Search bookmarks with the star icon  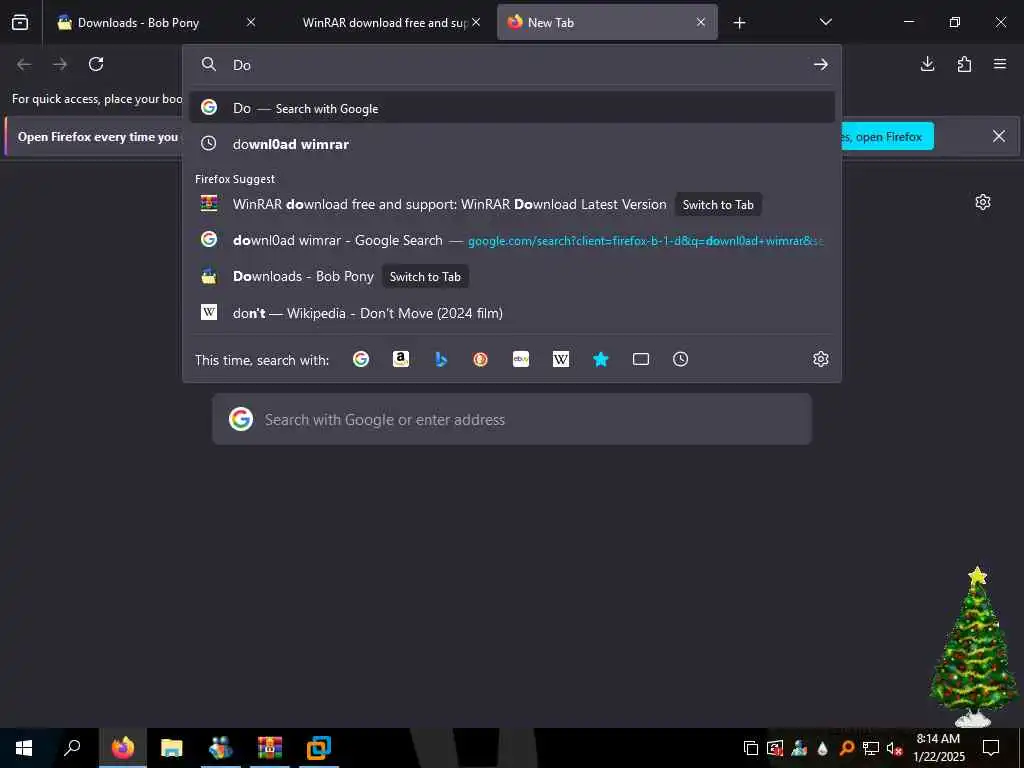[x=601, y=359]
